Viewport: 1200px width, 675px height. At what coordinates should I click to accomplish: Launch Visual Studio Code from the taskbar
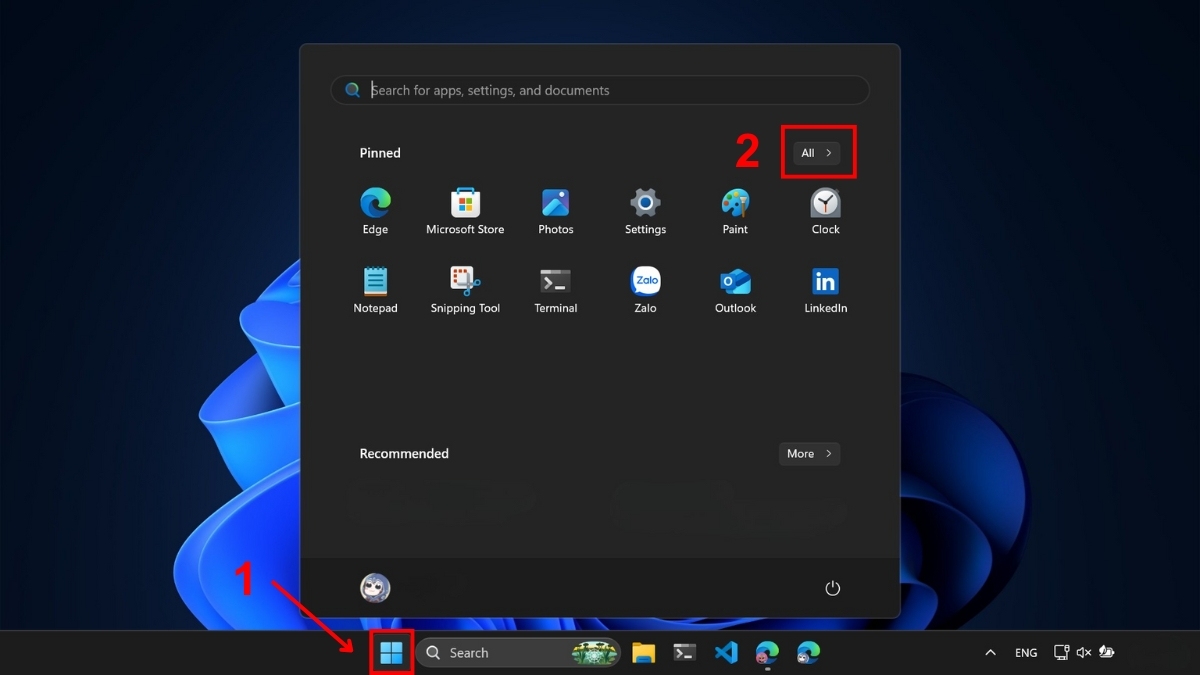[726, 652]
